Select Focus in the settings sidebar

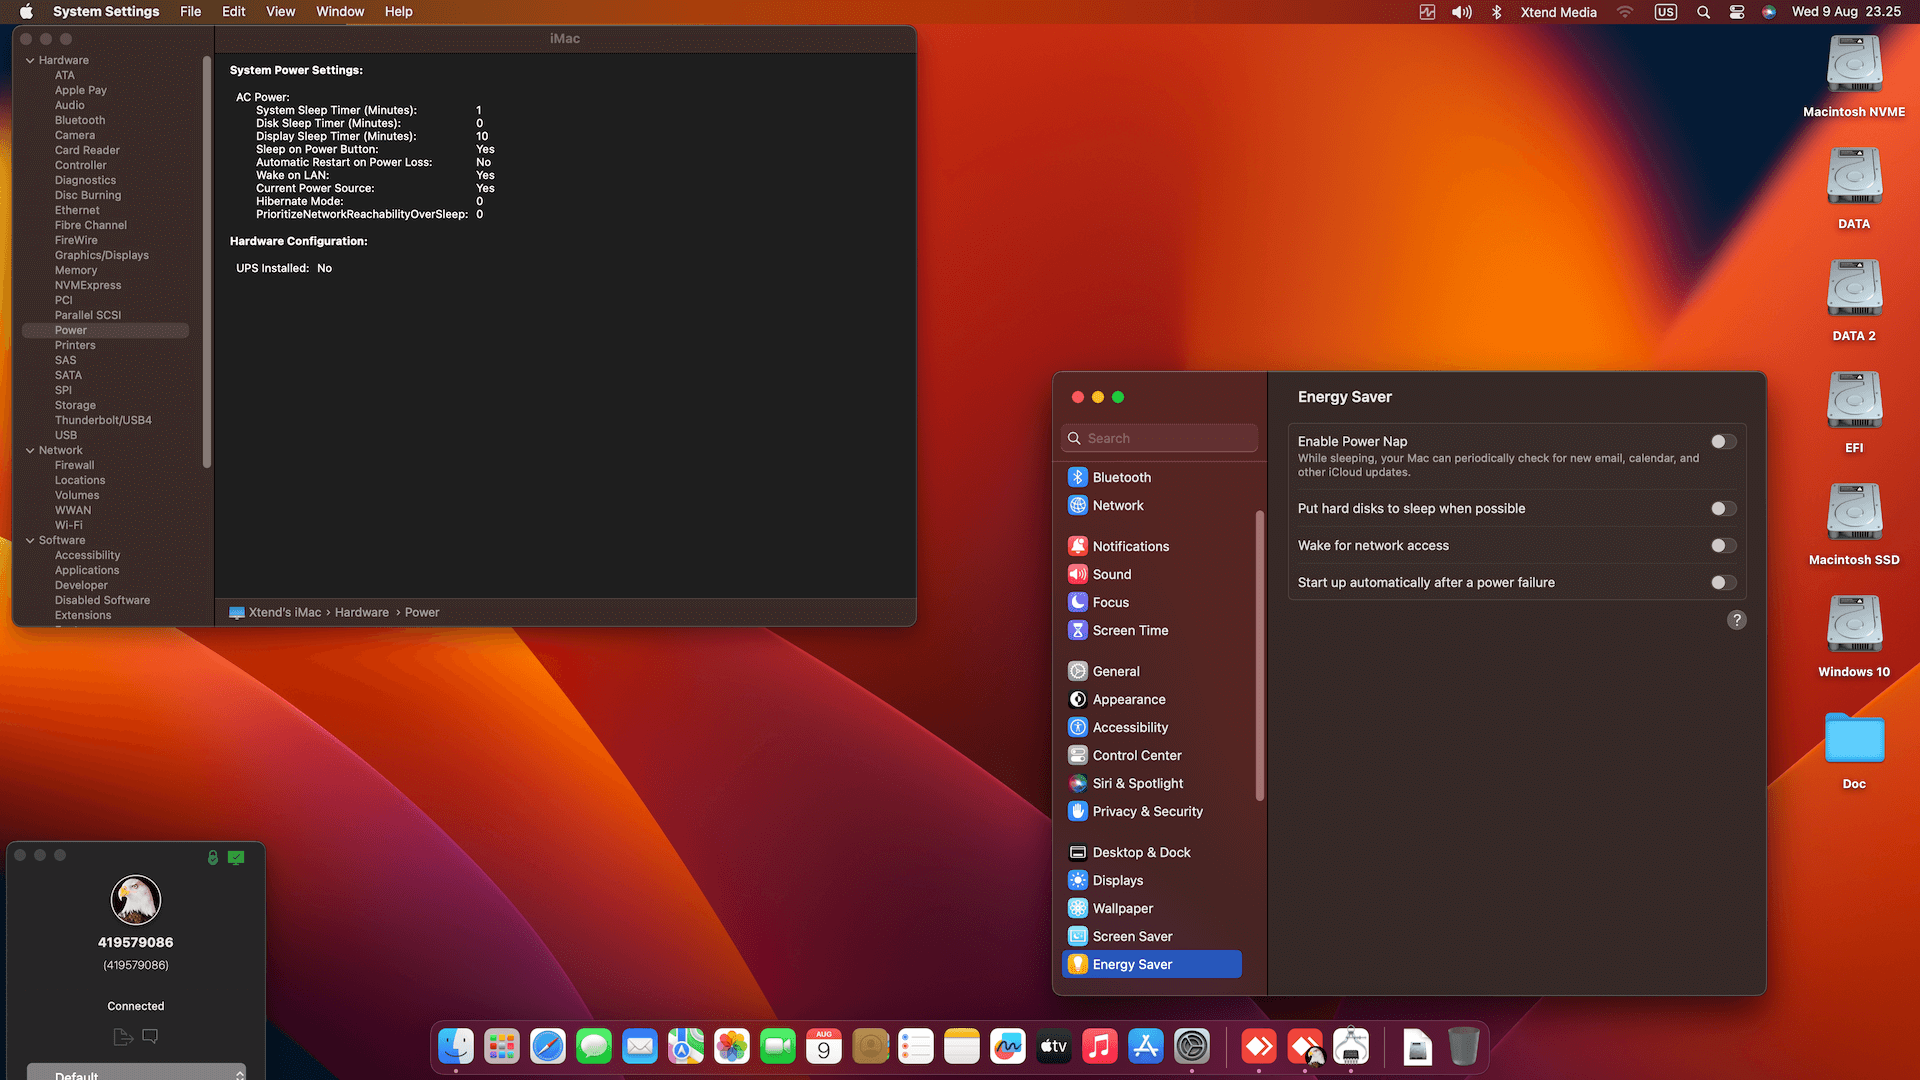click(1152, 603)
